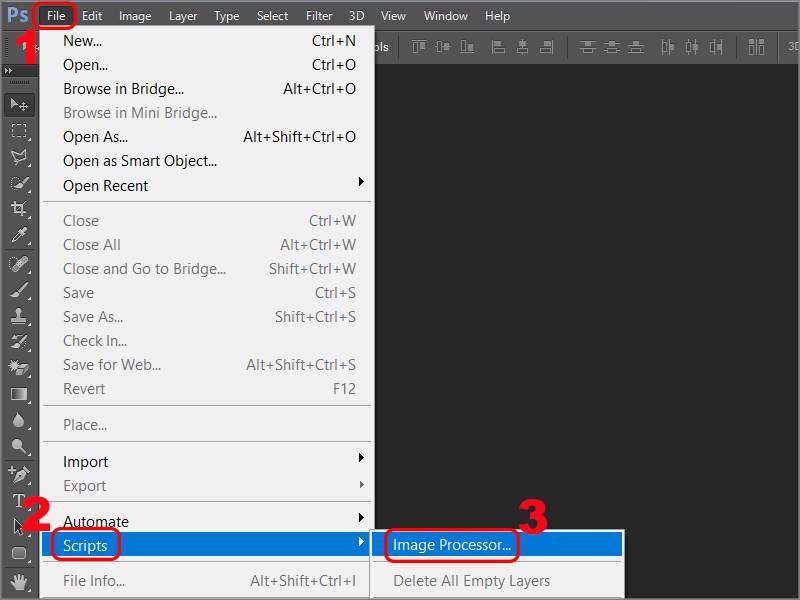Choose File Info... from the File menu
This screenshot has height=600, width=800.
207,581
